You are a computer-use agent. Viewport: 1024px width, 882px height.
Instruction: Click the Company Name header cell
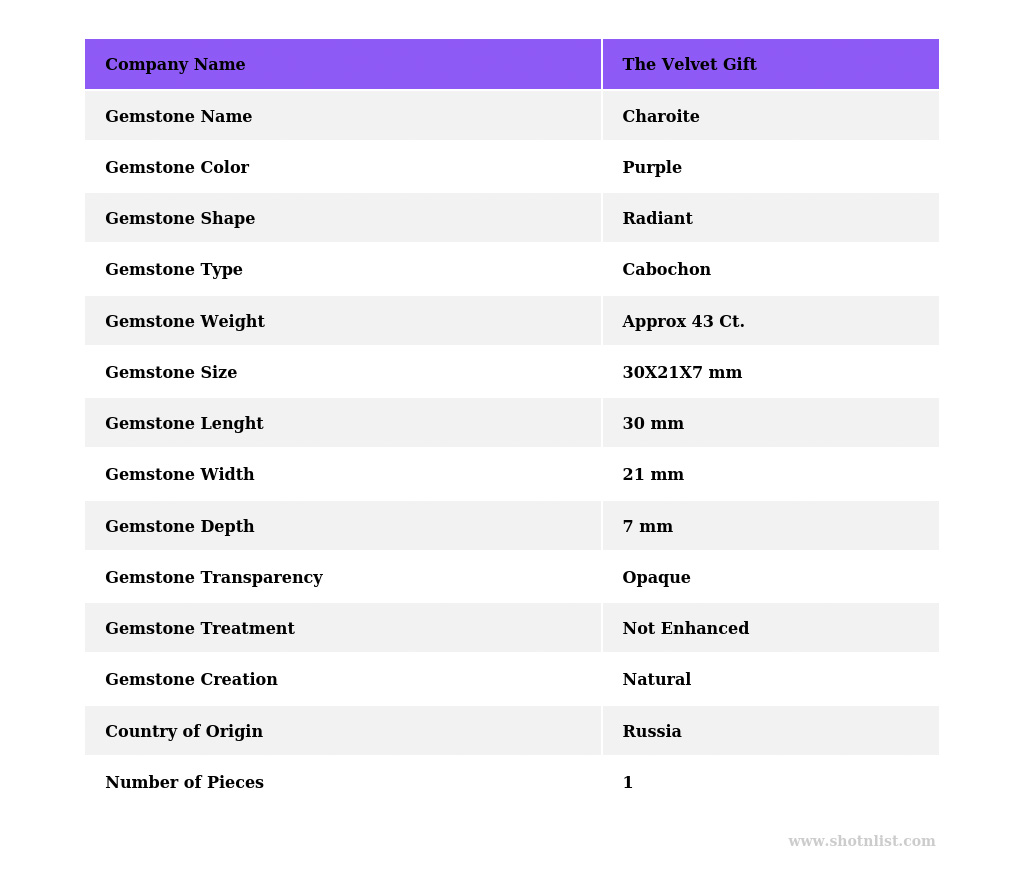(175, 65)
